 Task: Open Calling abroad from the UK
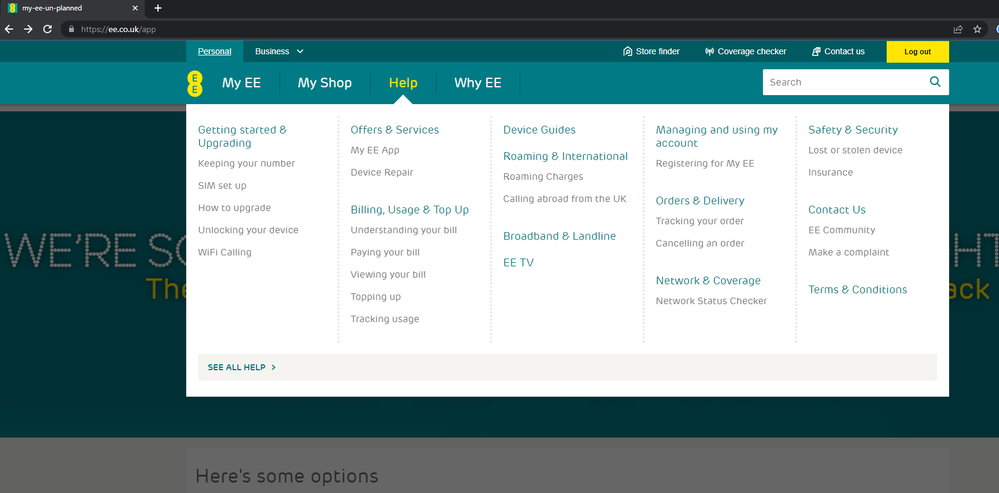[565, 199]
